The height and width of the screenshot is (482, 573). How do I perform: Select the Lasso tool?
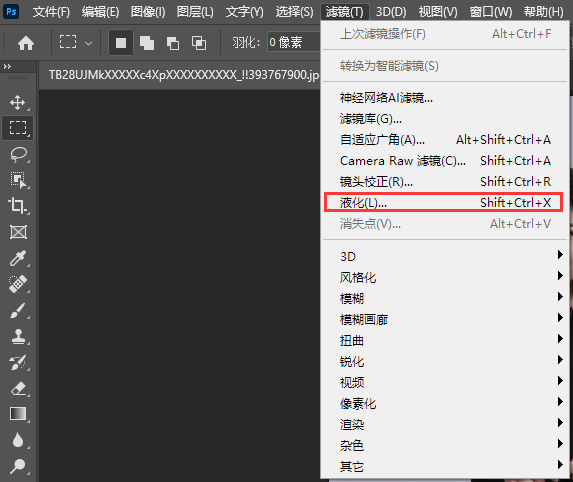(x=18, y=155)
